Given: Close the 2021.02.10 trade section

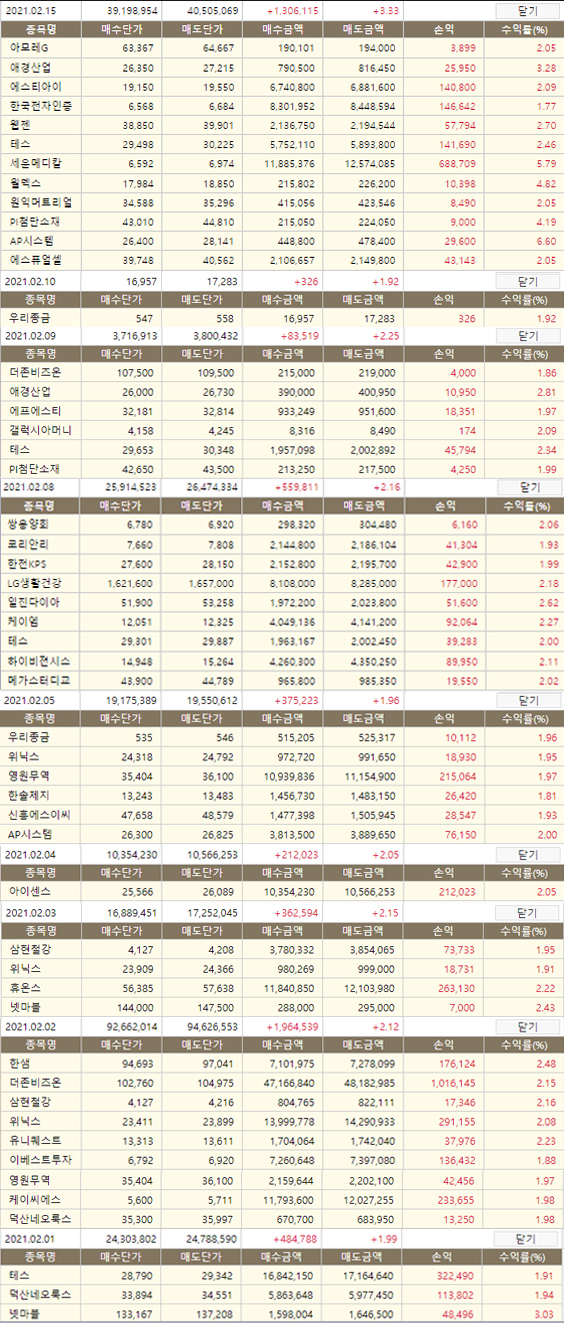Looking at the screenshot, I should (x=528, y=282).
